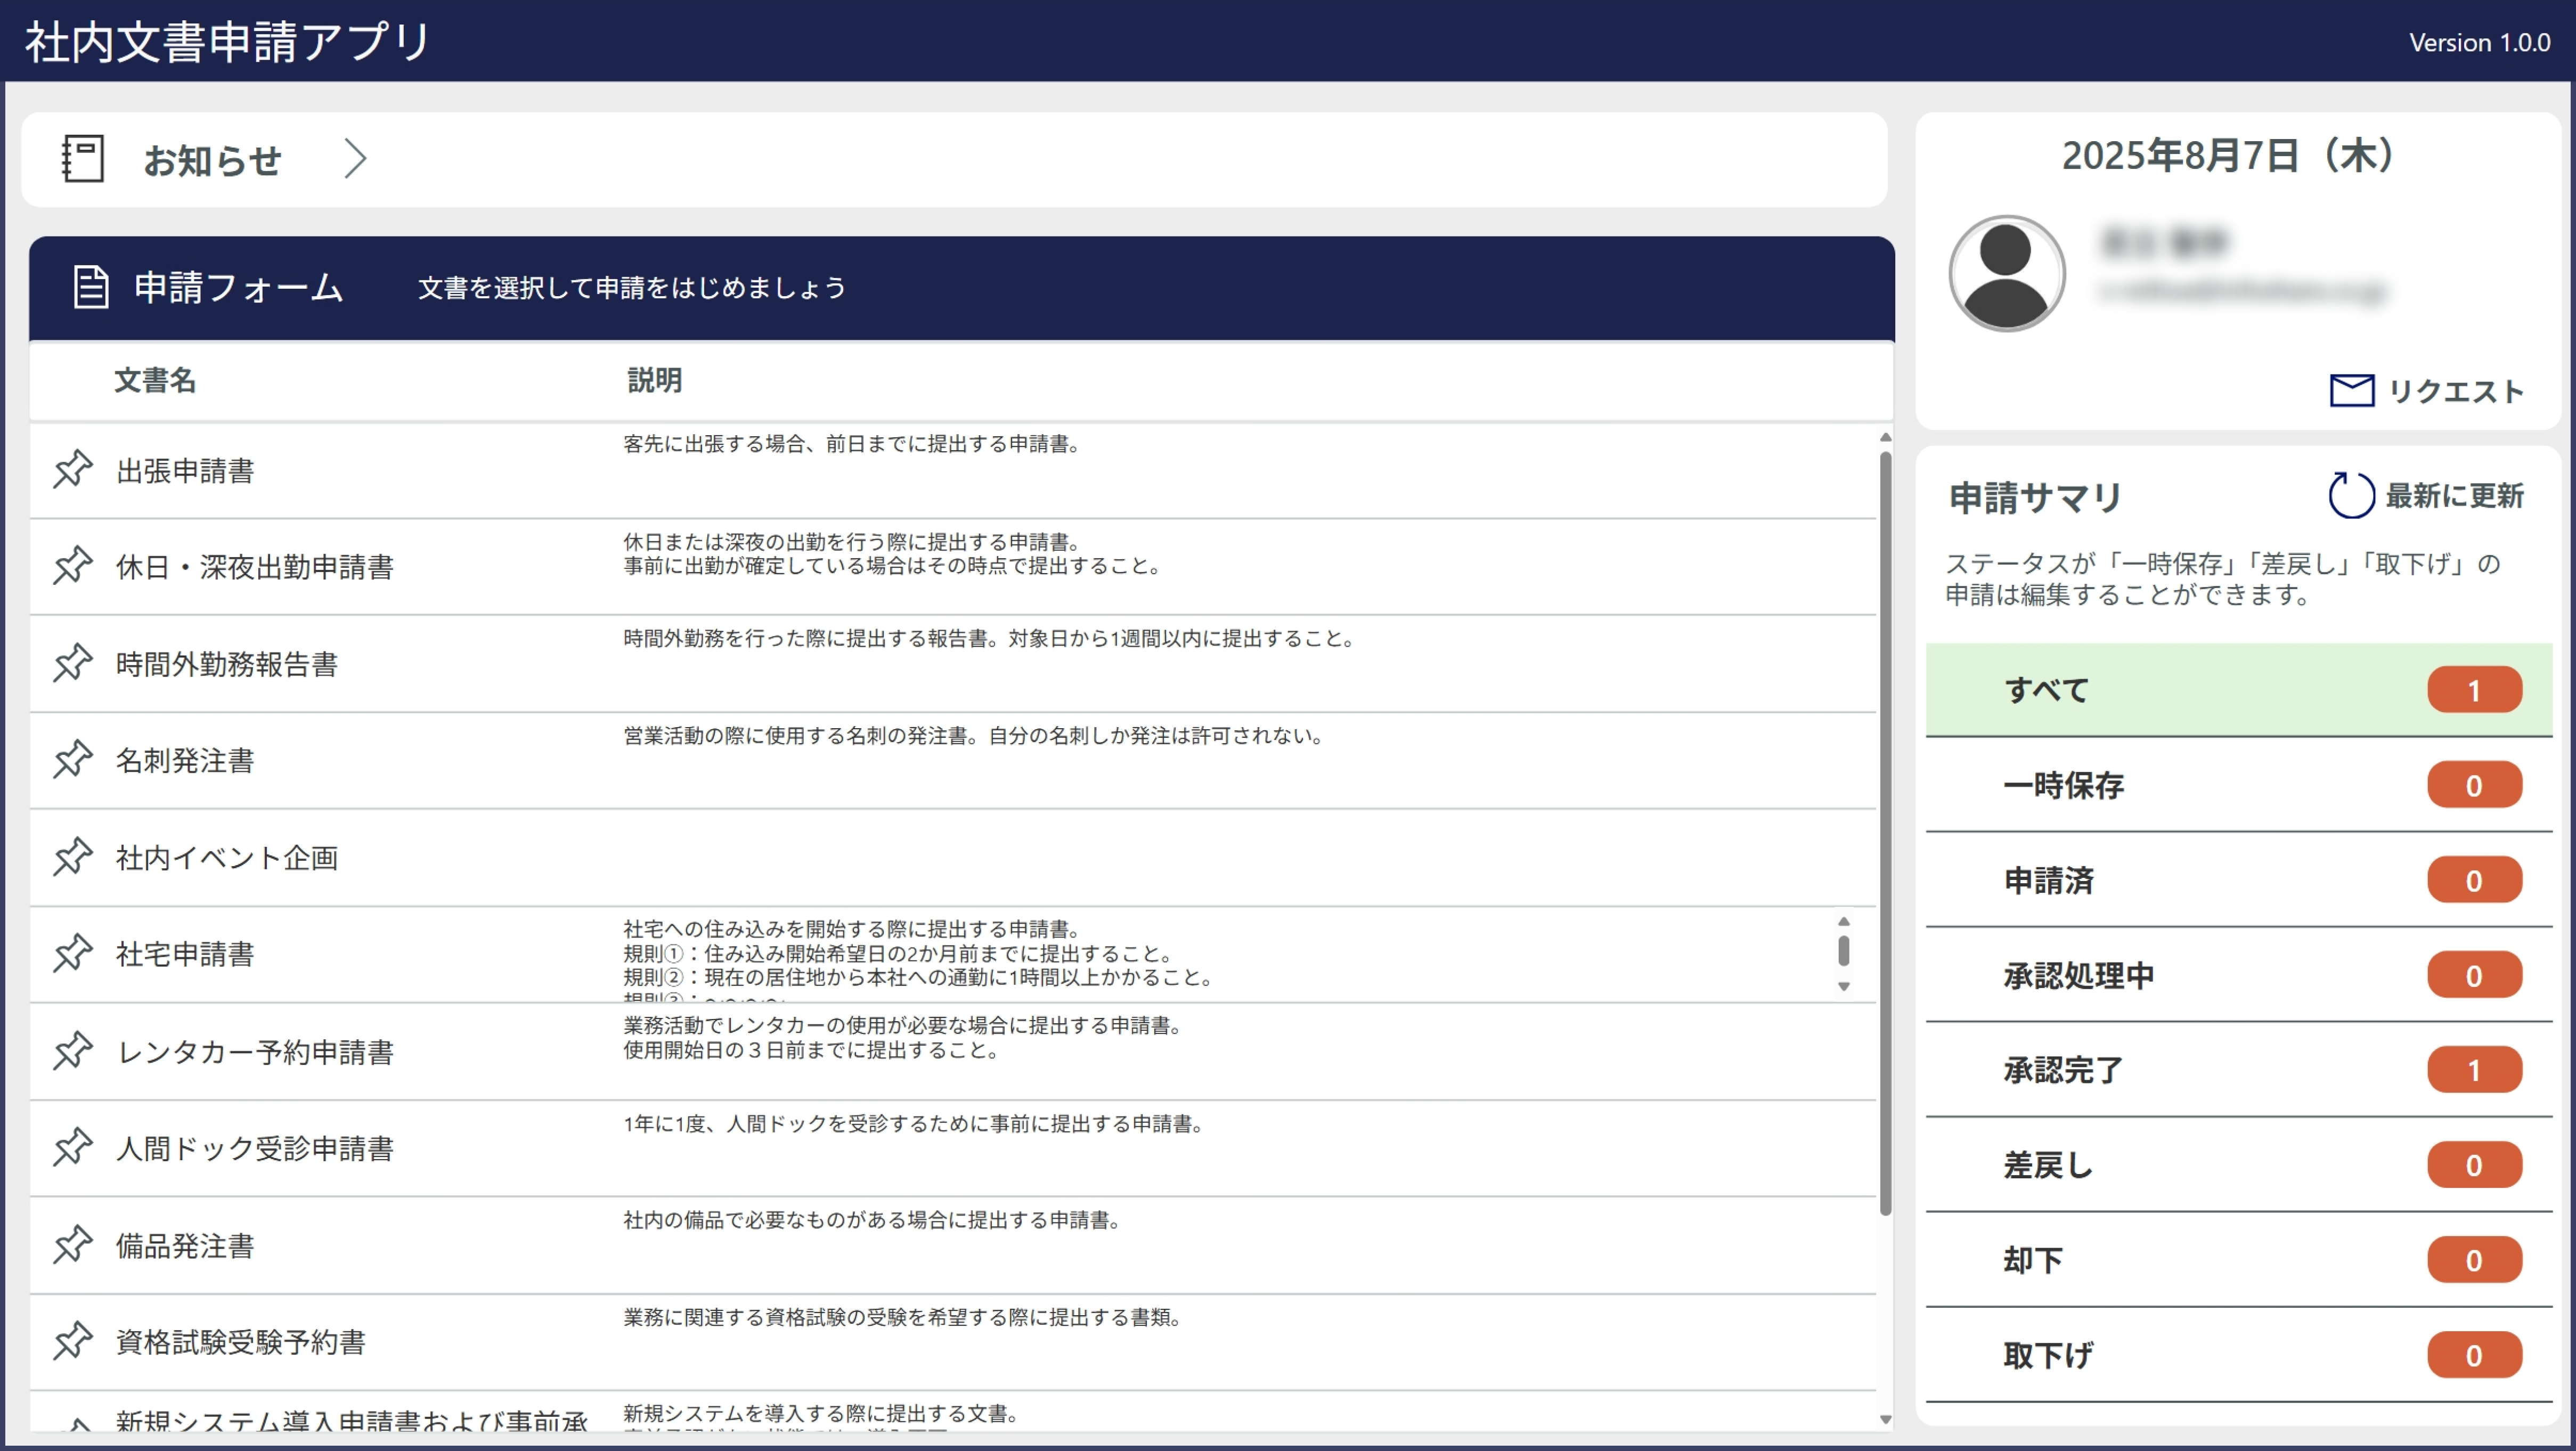Image resolution: width=2576 pixels, height=1451 pixels.
Task: Click the お知らせ notebook icon
Action: click(82, 159)
